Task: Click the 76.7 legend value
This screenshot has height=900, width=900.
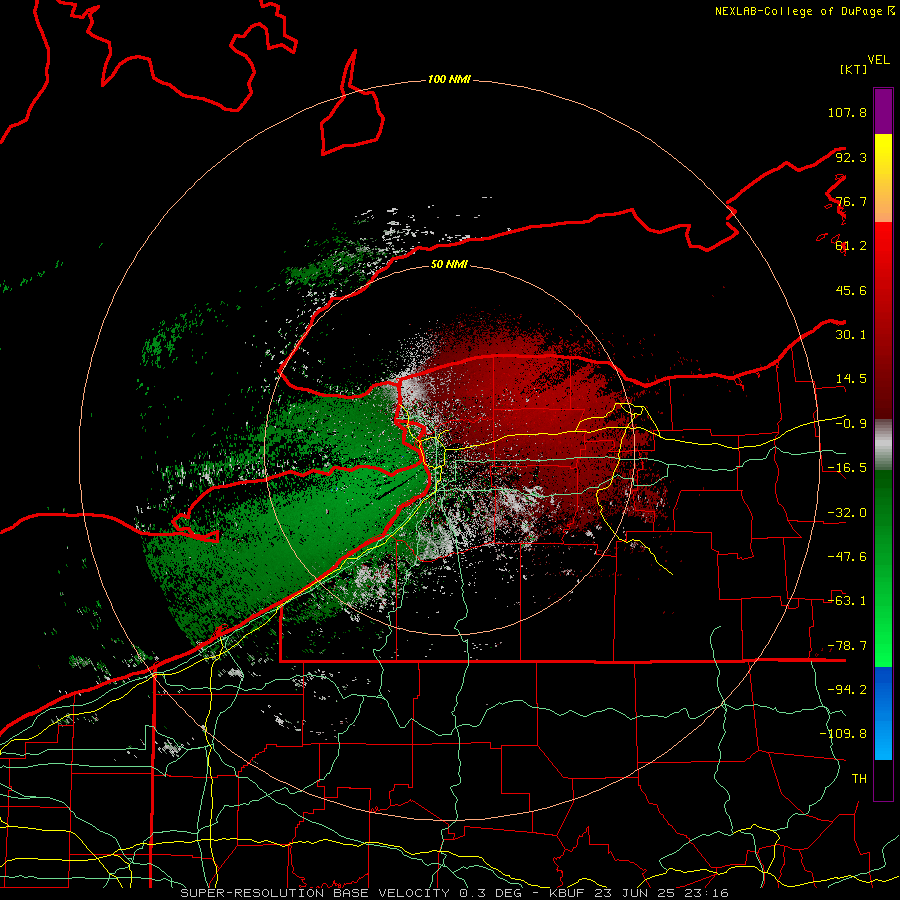Action: (851, 201)
